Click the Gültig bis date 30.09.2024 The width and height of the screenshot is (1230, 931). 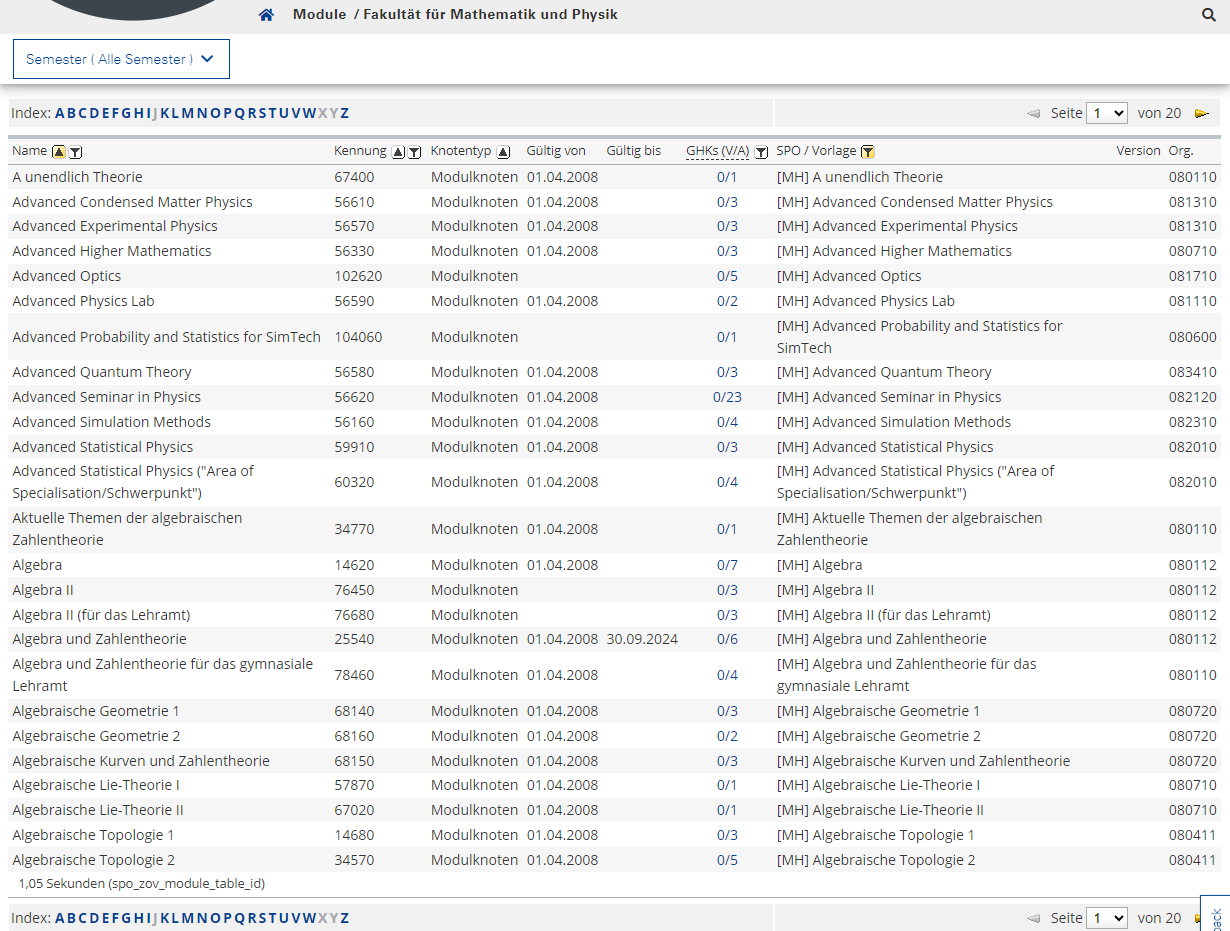click(642, 639)
